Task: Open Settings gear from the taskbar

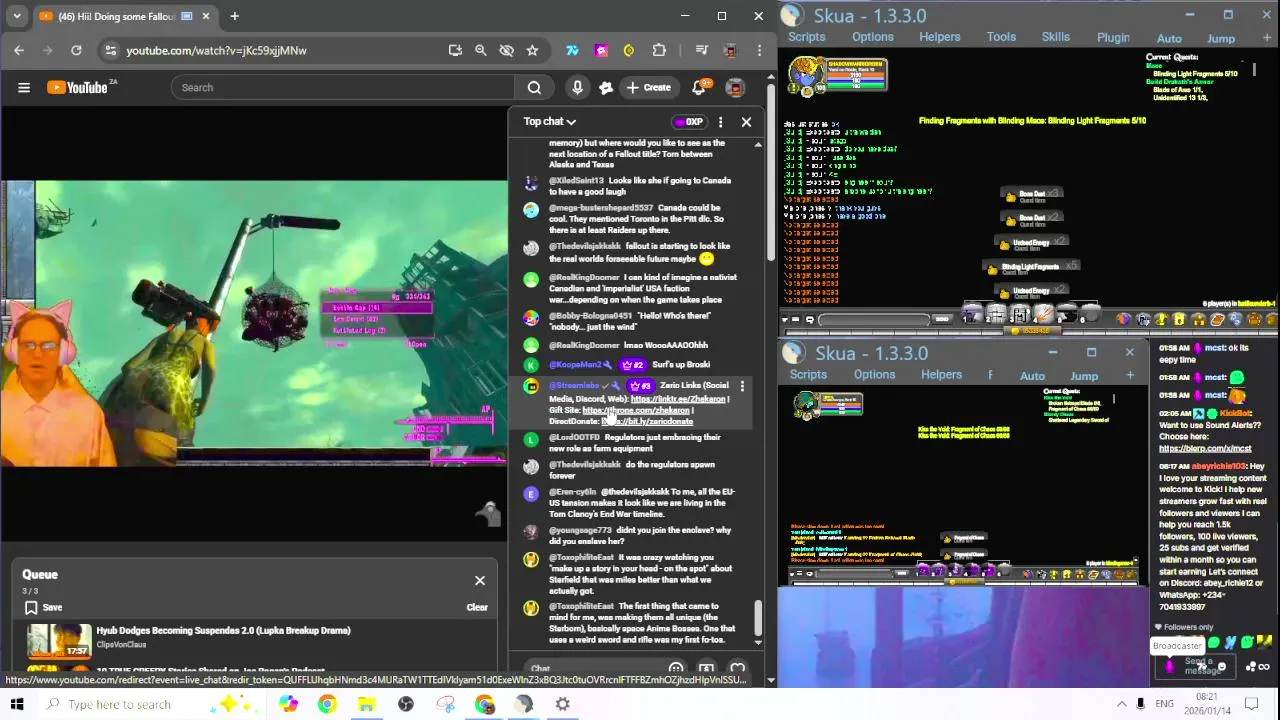Action: (563, 705)
